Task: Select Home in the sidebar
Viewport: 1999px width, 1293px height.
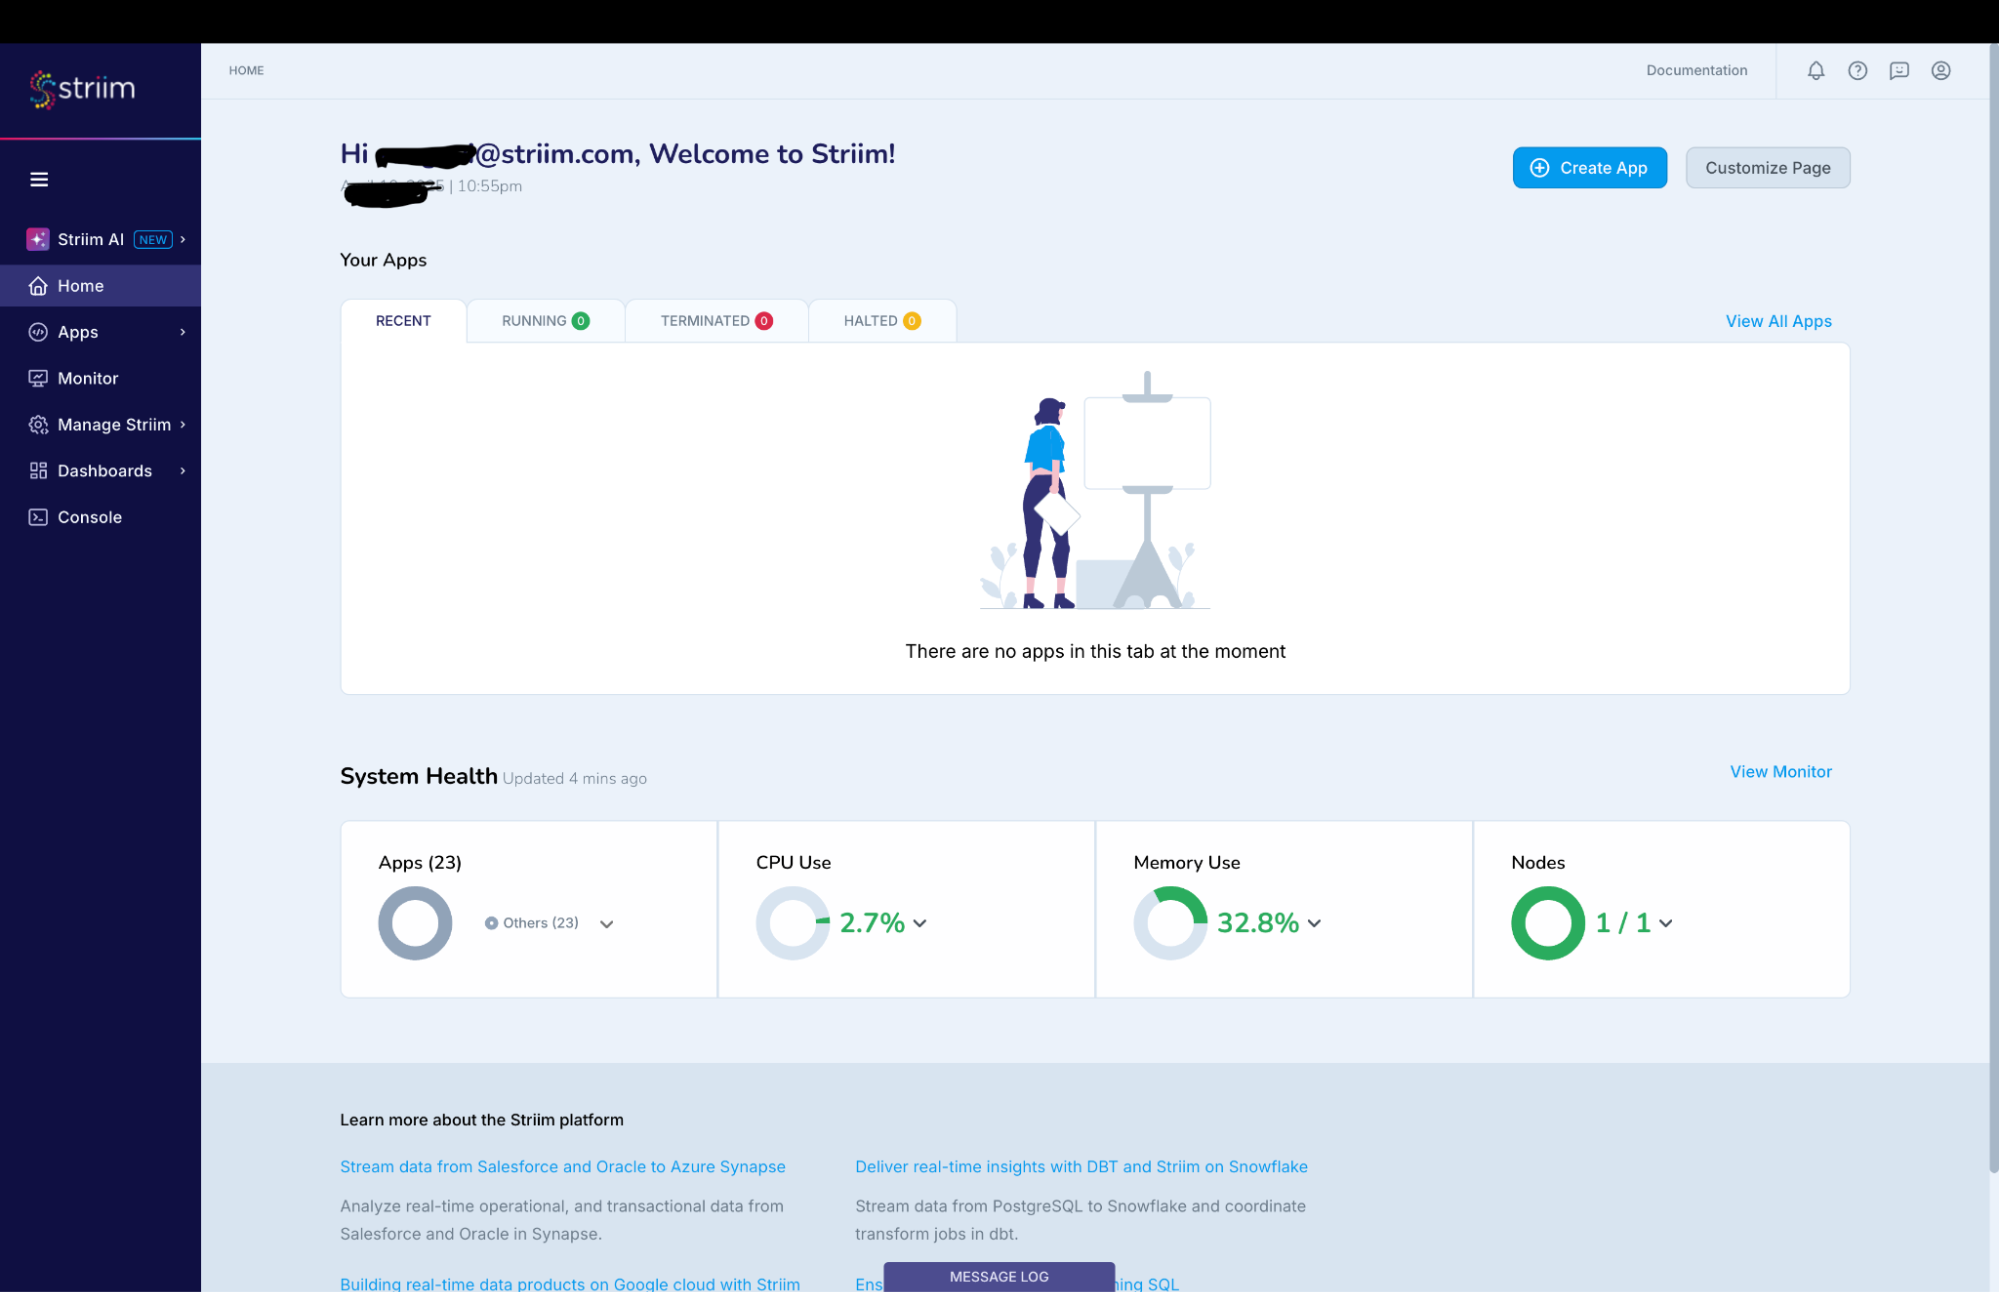Action: point(100,286)
